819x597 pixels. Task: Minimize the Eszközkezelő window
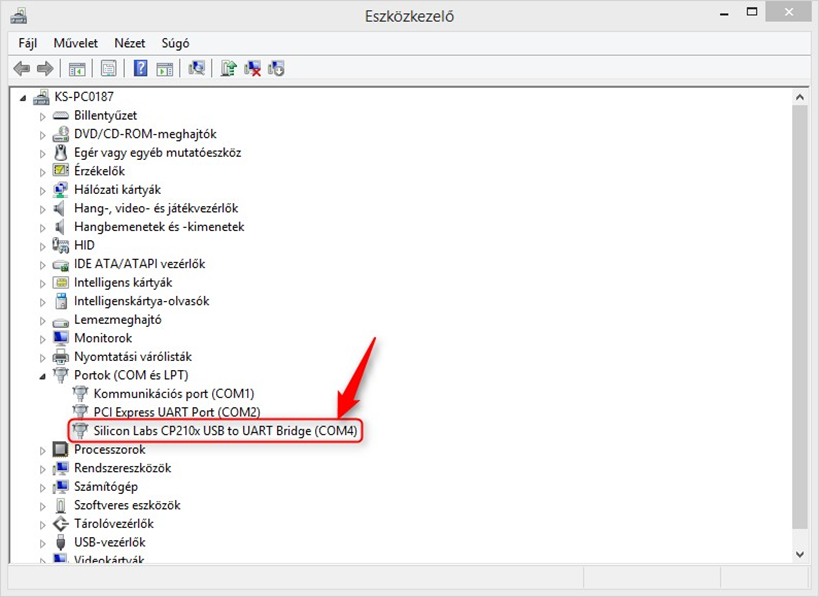tap(724, 14)
